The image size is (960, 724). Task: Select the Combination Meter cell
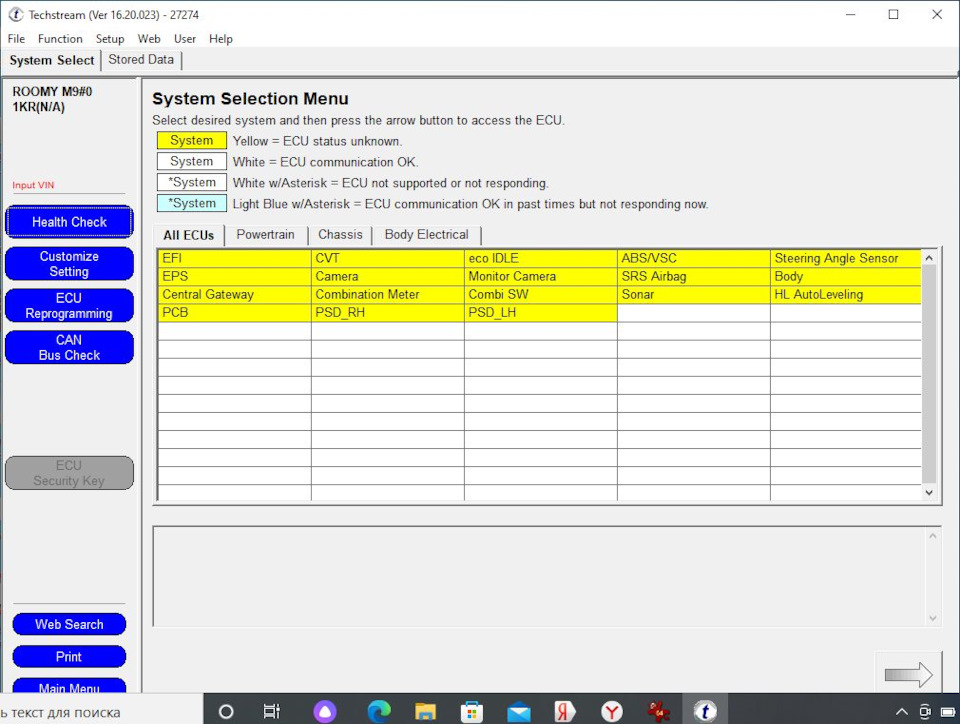coord(388,294)
